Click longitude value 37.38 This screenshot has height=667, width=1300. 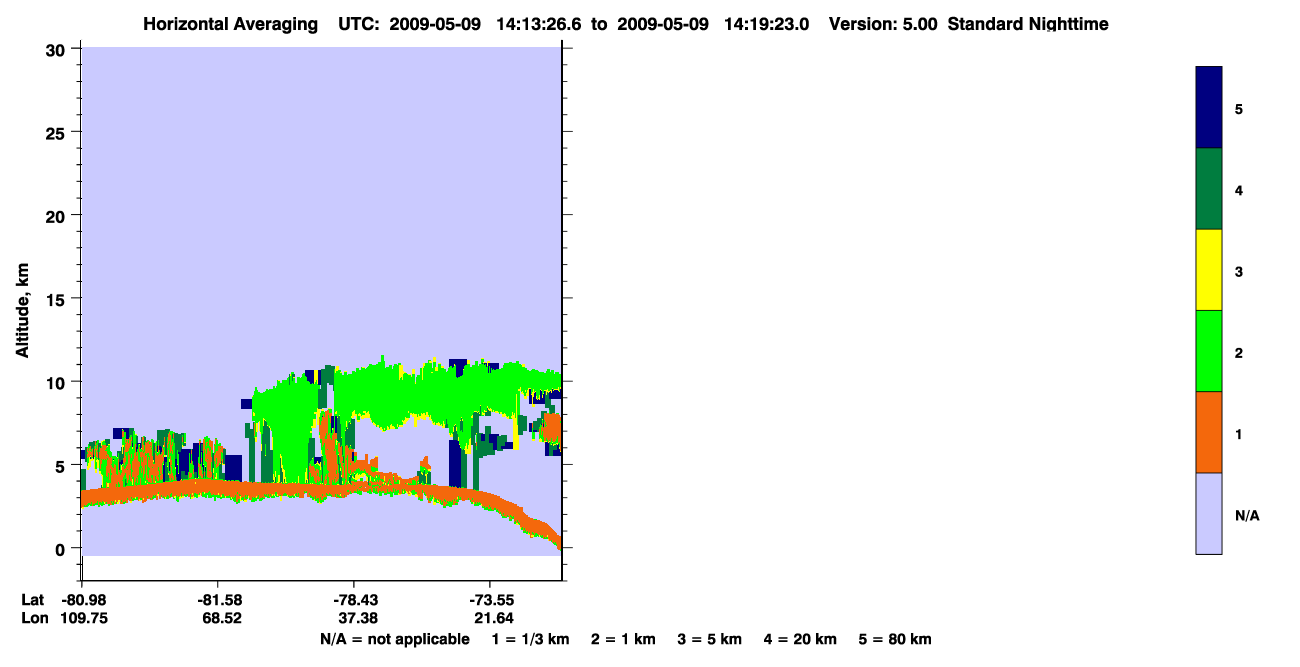(x=358, y=618)
